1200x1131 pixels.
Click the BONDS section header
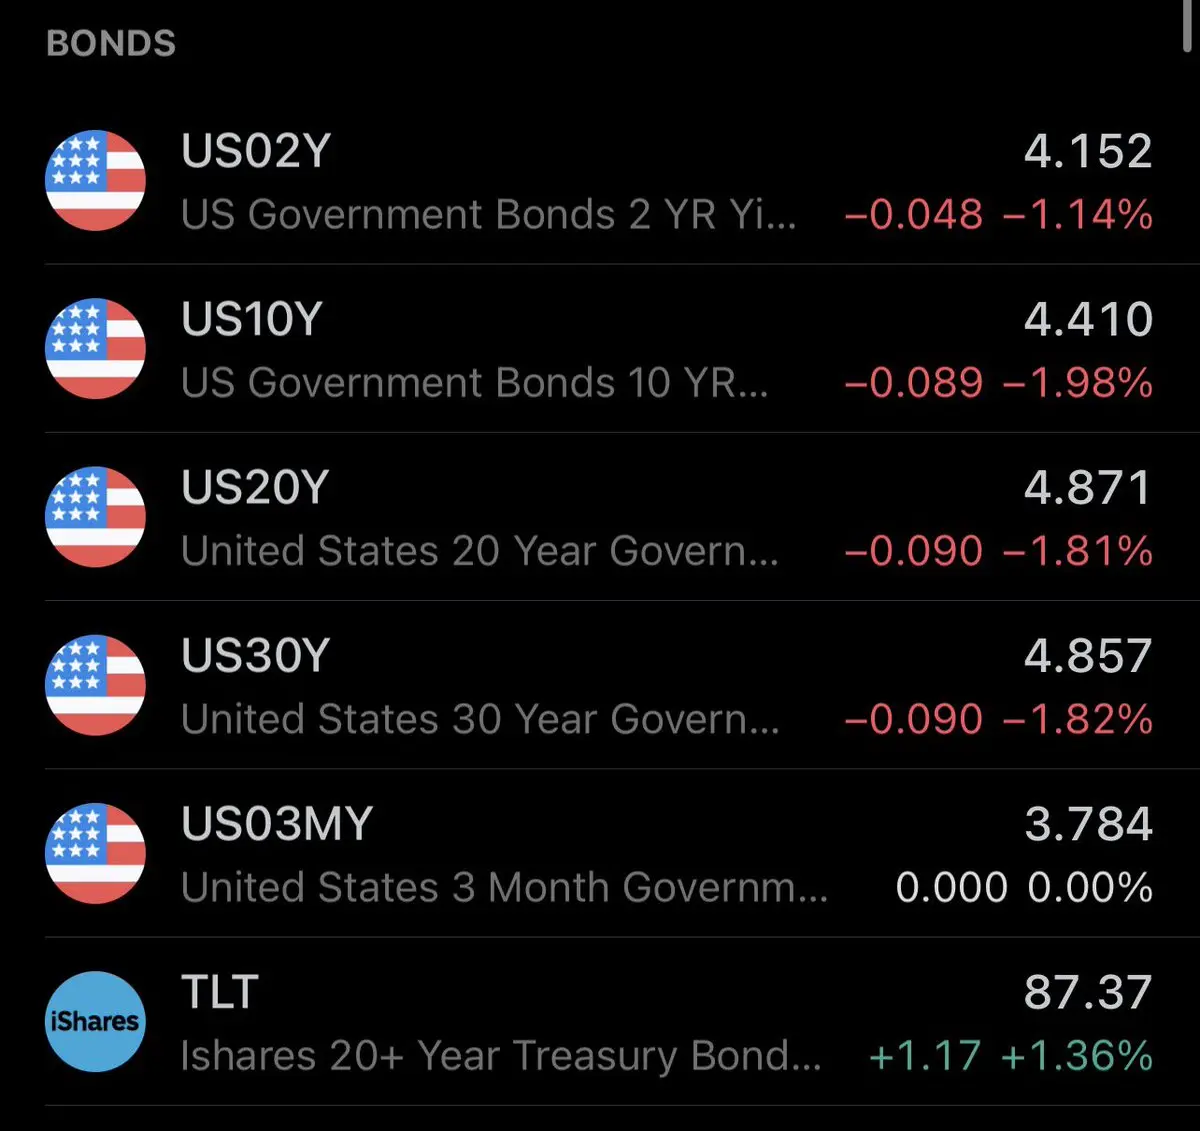coord(111,44)
